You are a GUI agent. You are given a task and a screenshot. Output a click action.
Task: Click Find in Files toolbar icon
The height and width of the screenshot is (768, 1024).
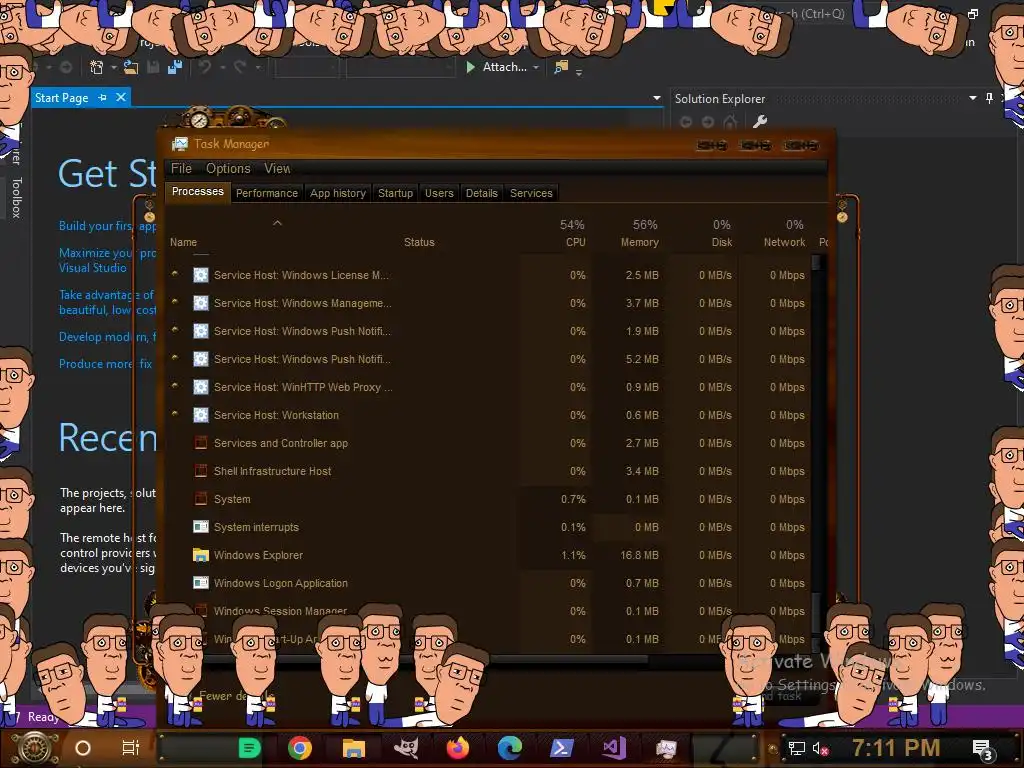click(x=561, y=67)
